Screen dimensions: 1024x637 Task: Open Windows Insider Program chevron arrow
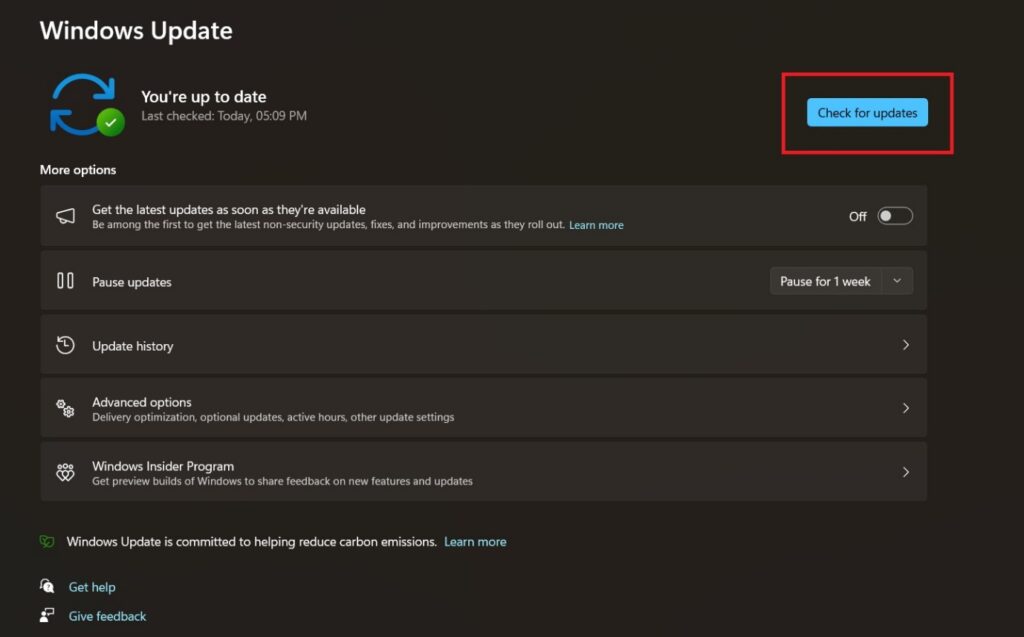tap(905, 472)
